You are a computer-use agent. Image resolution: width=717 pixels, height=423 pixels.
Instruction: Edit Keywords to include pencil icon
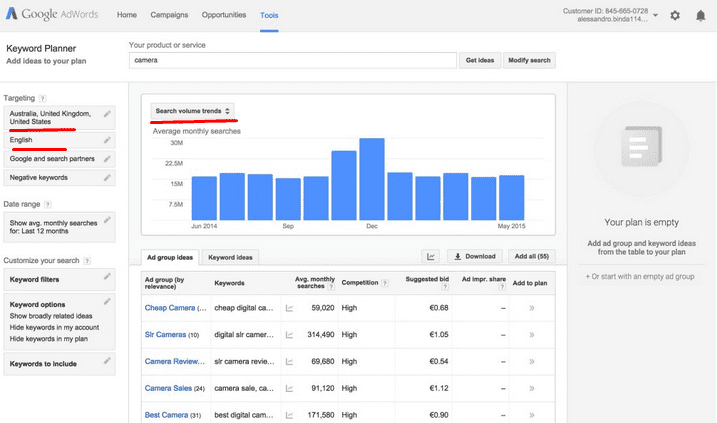(107, 361)
